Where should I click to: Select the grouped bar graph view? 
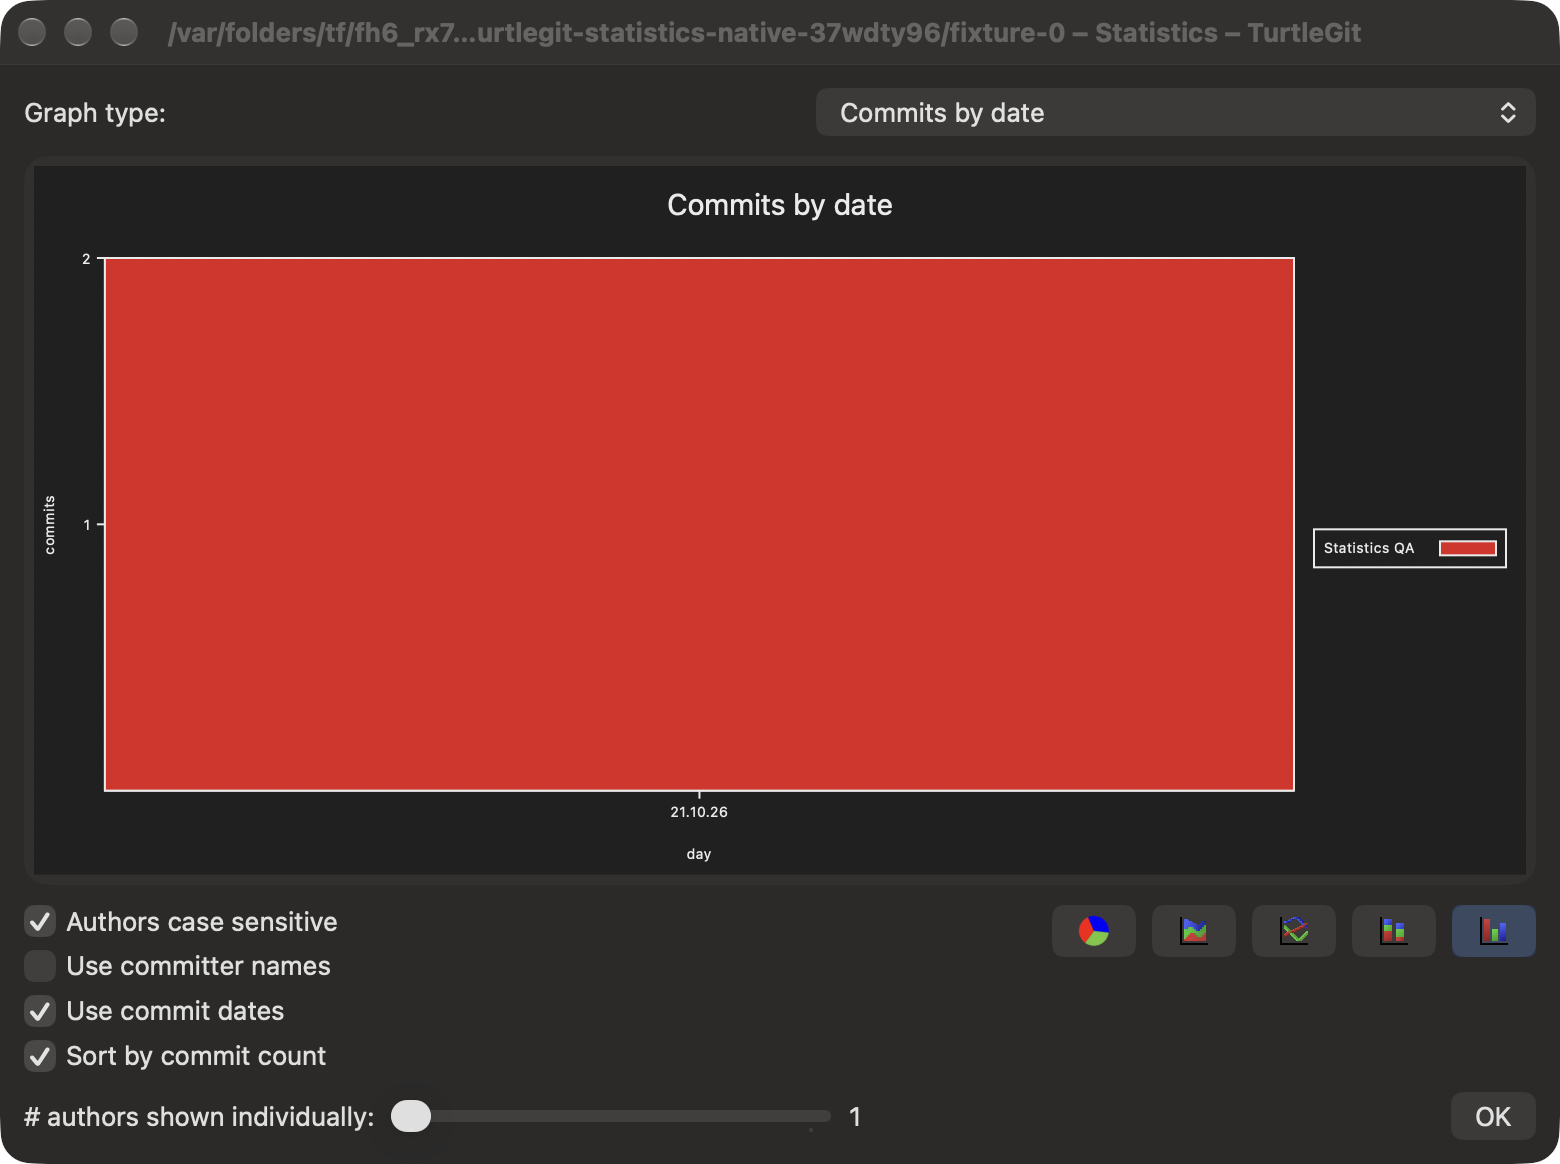1493,931
